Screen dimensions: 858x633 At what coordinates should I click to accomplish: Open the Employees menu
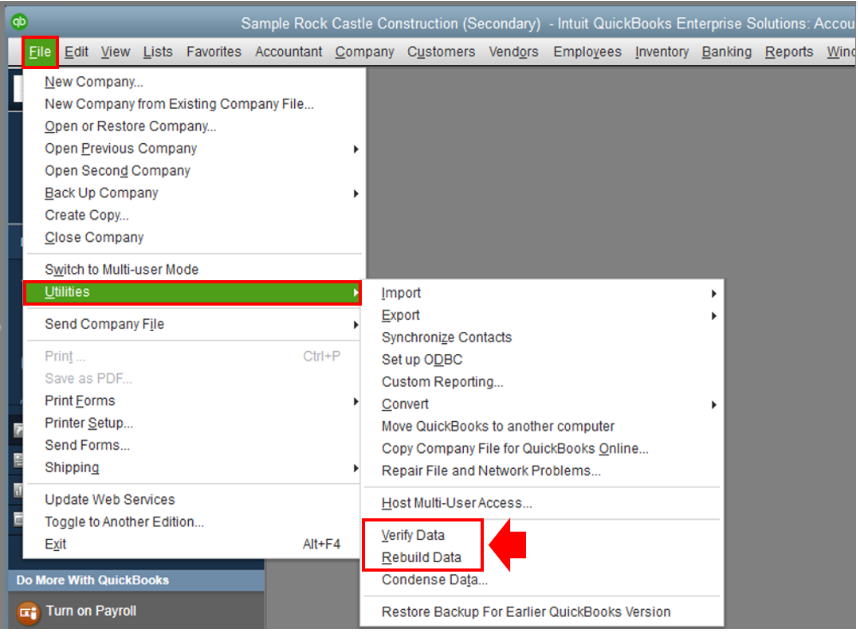pos(587,52)
